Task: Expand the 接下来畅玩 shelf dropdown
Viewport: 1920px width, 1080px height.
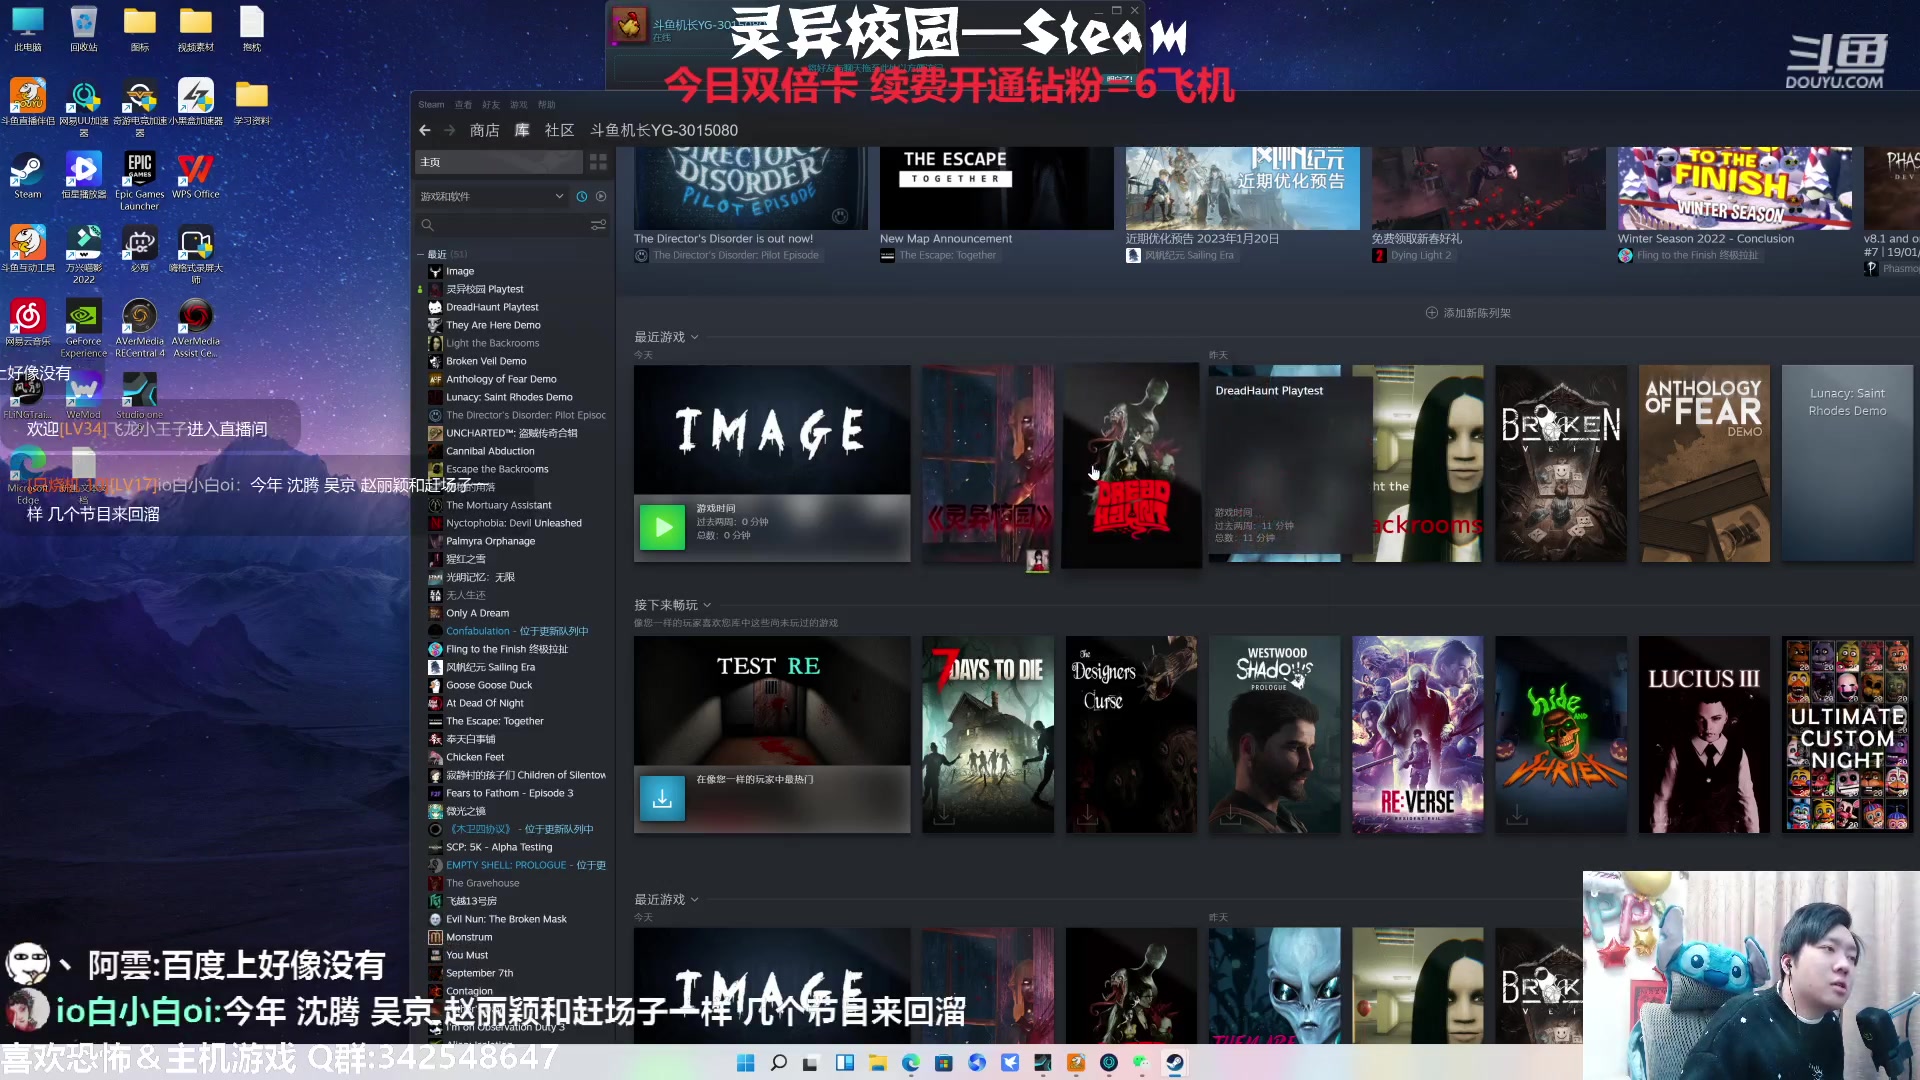Action: coord(707,605)
